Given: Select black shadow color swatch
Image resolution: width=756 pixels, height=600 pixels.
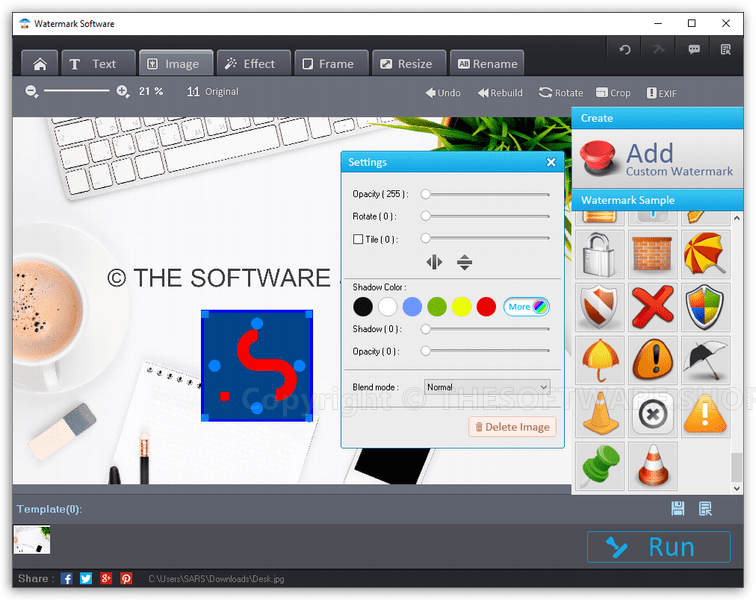Looking at the screenshot, I should point(363,307).
